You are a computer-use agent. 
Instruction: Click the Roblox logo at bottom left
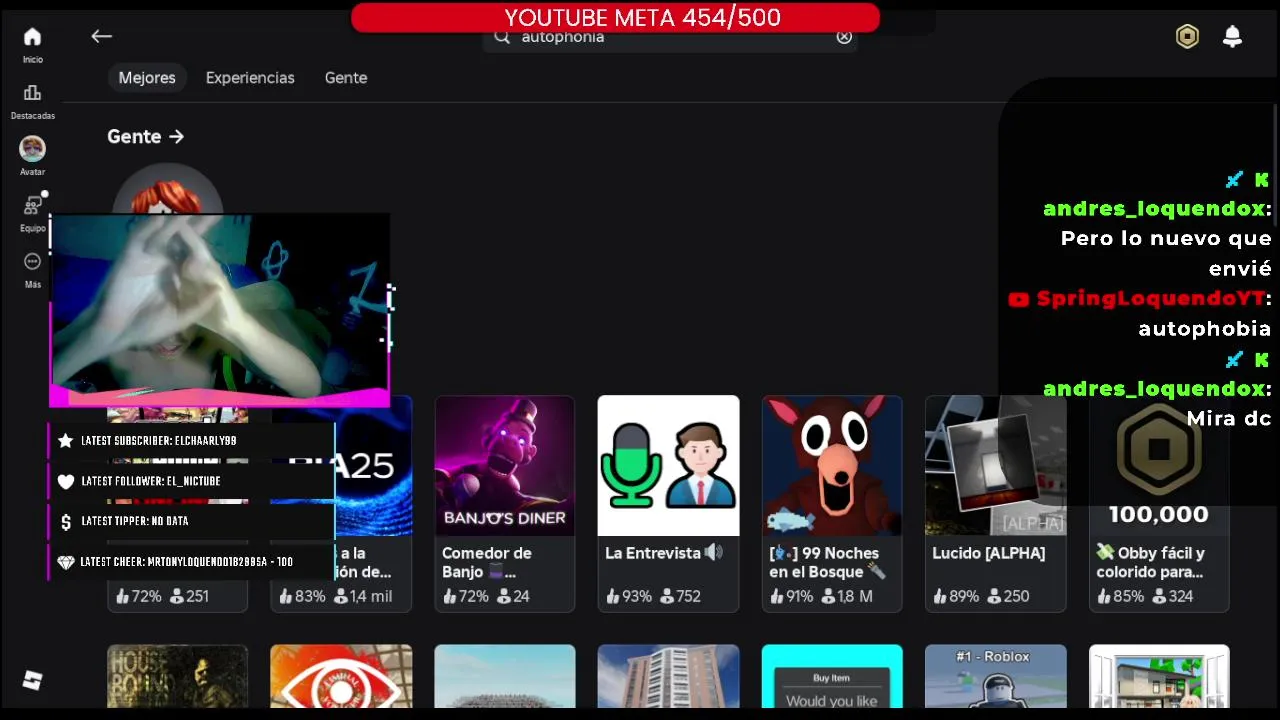click(x=32, y=680)
